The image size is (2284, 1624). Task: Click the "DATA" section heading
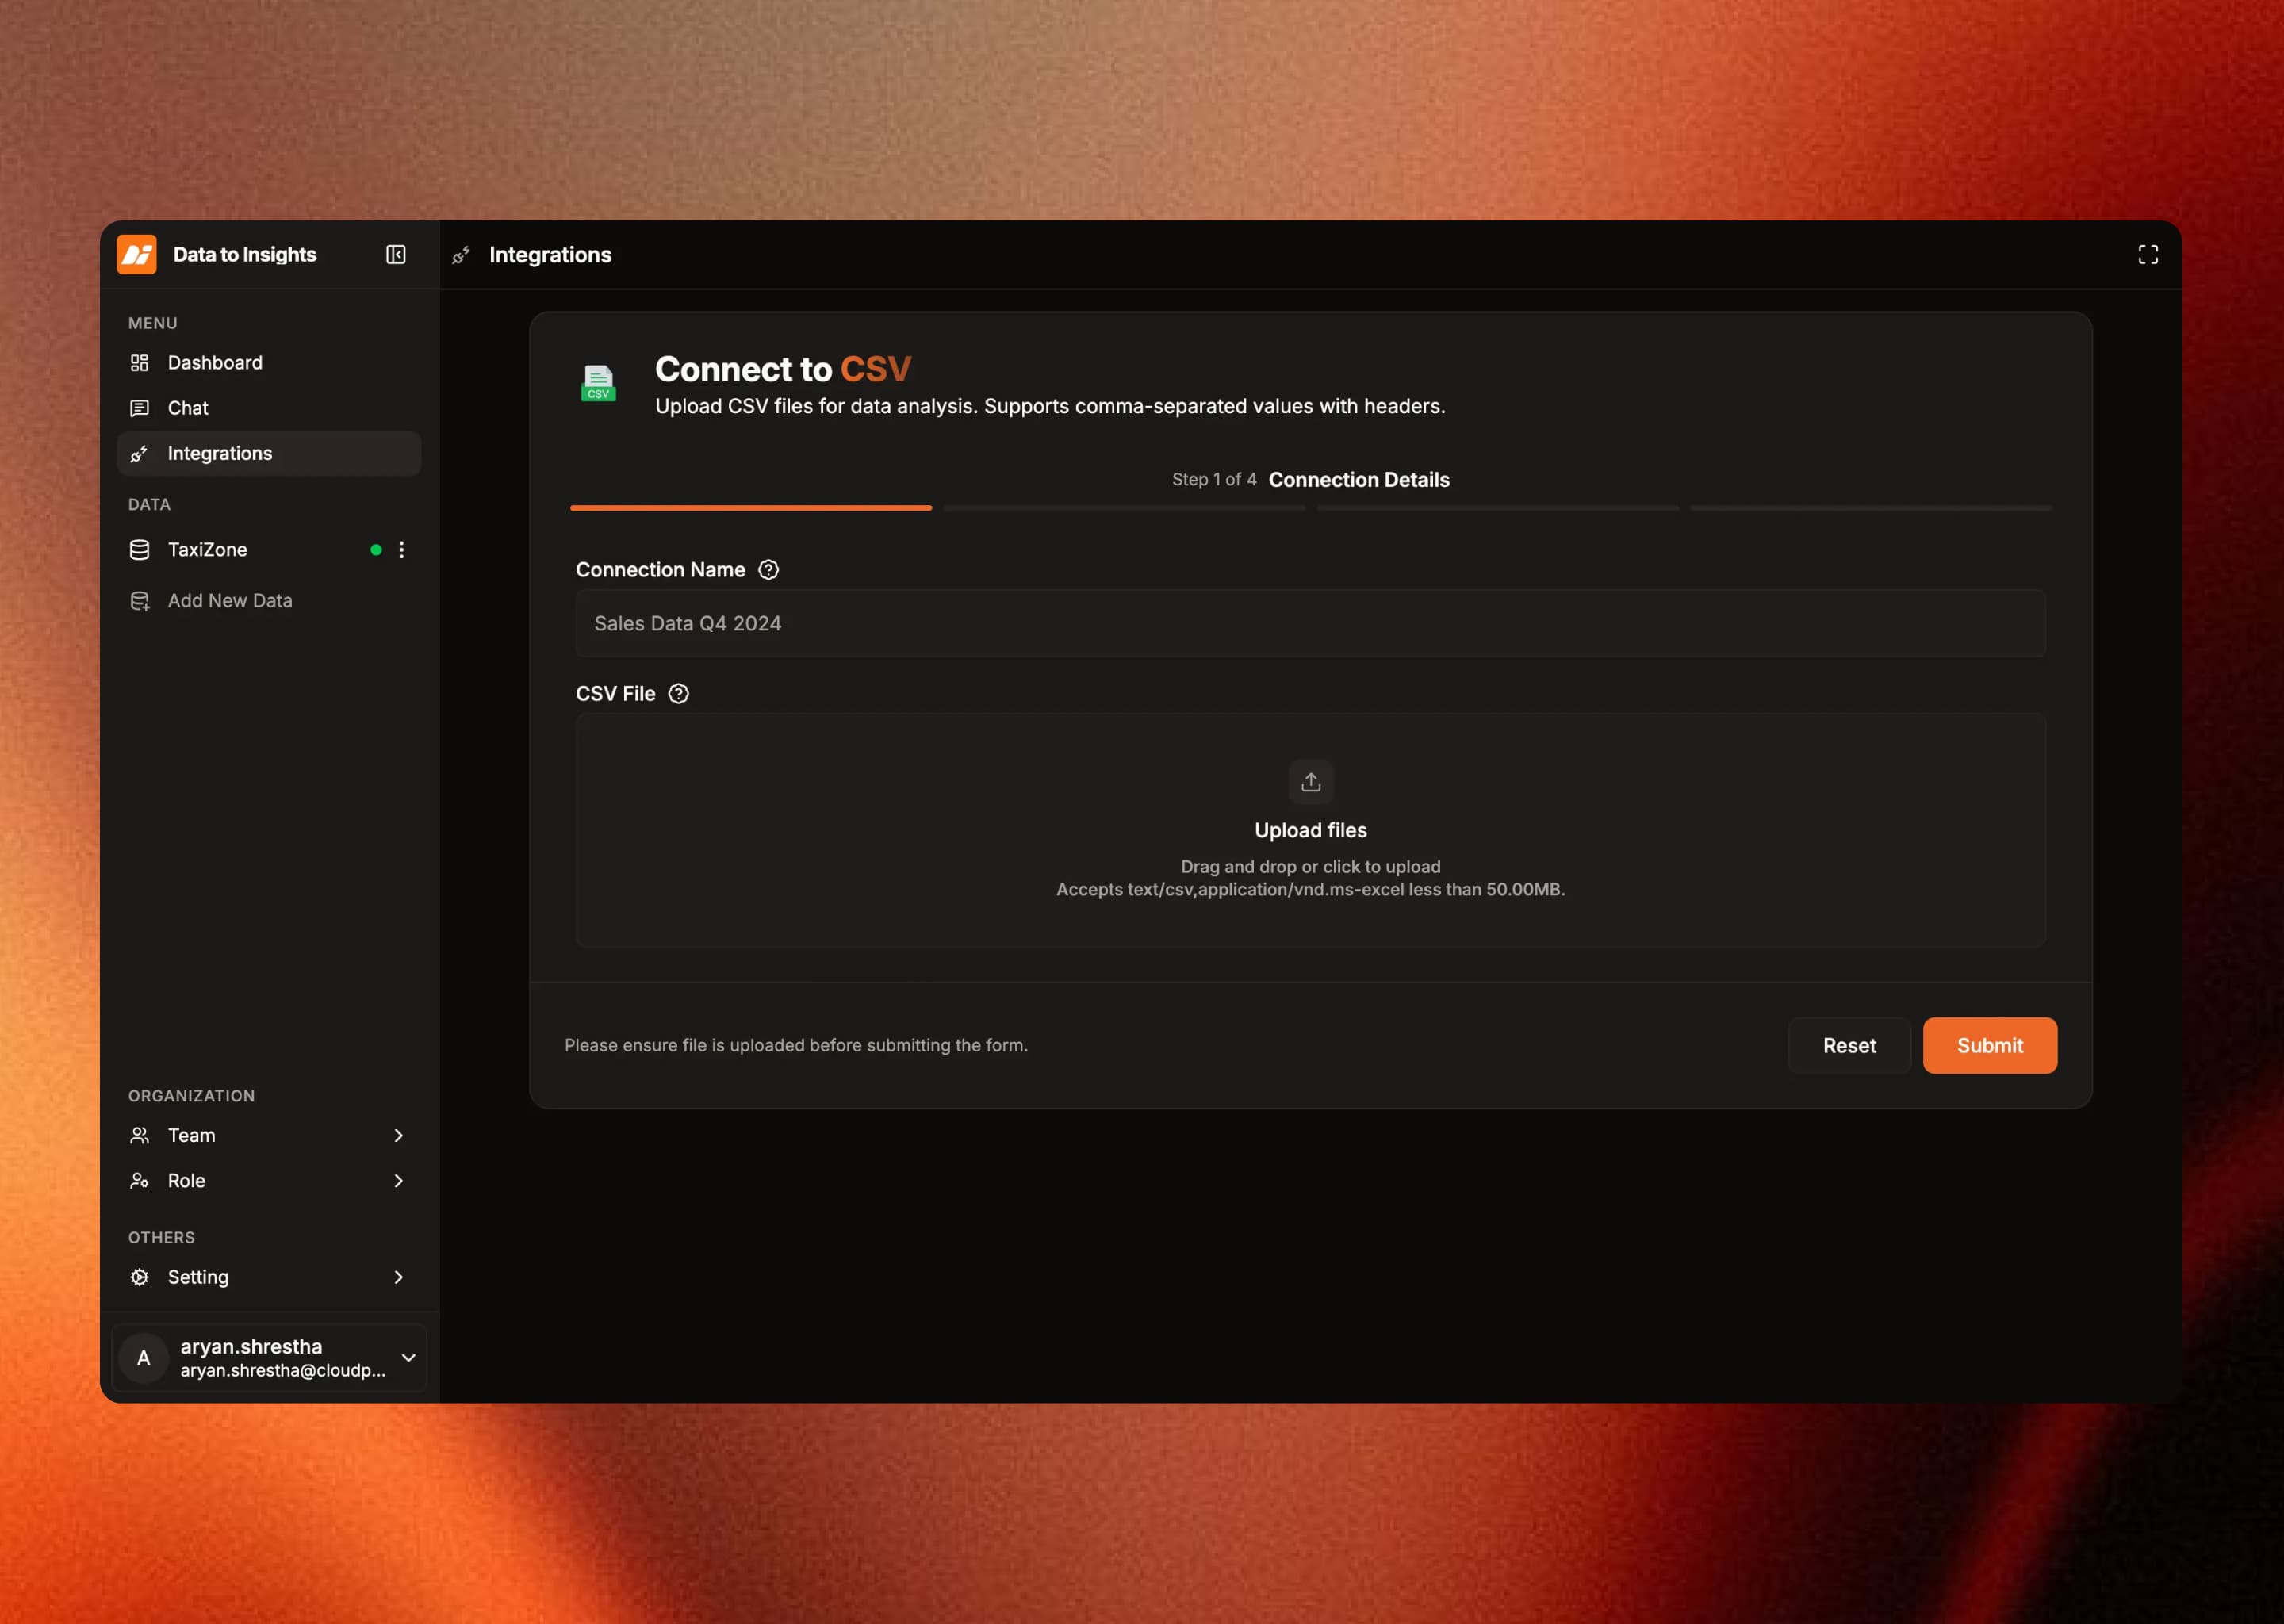pos(150,505)
